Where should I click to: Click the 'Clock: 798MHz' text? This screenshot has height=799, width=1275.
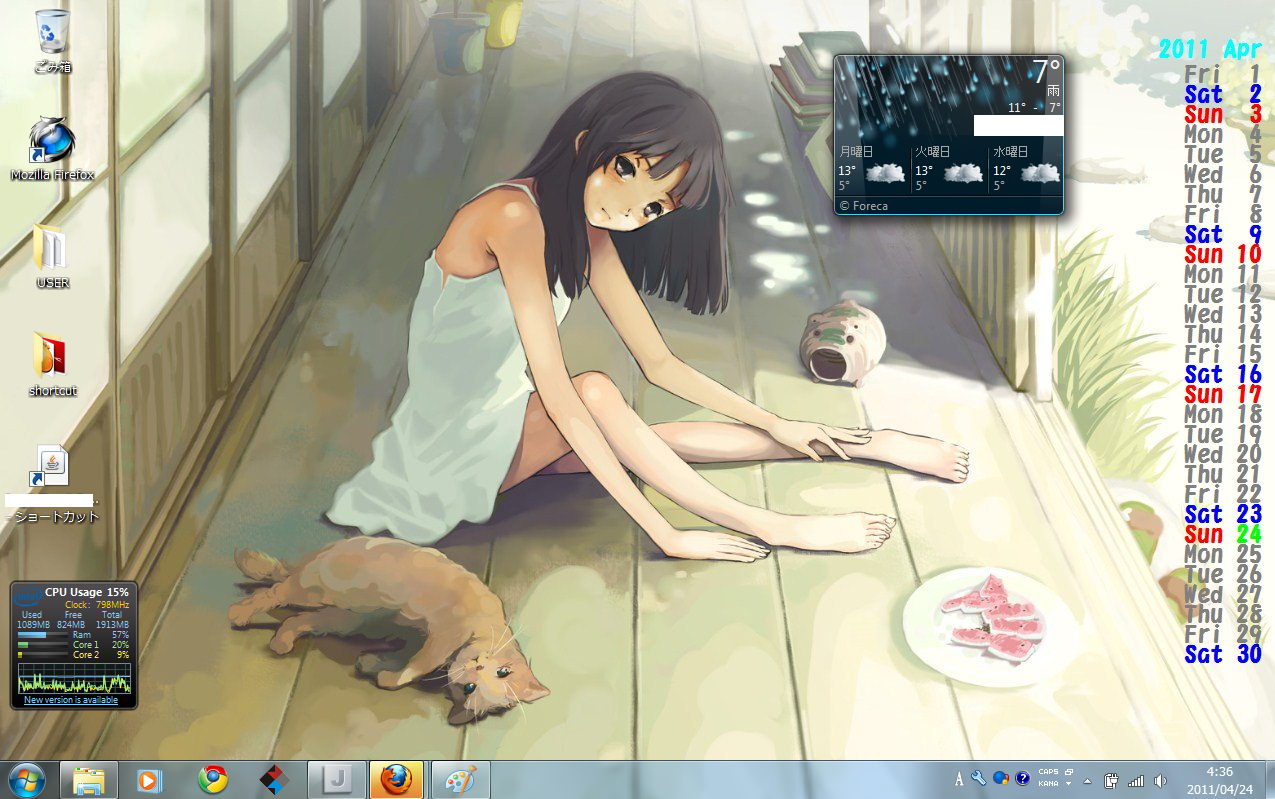97,605
